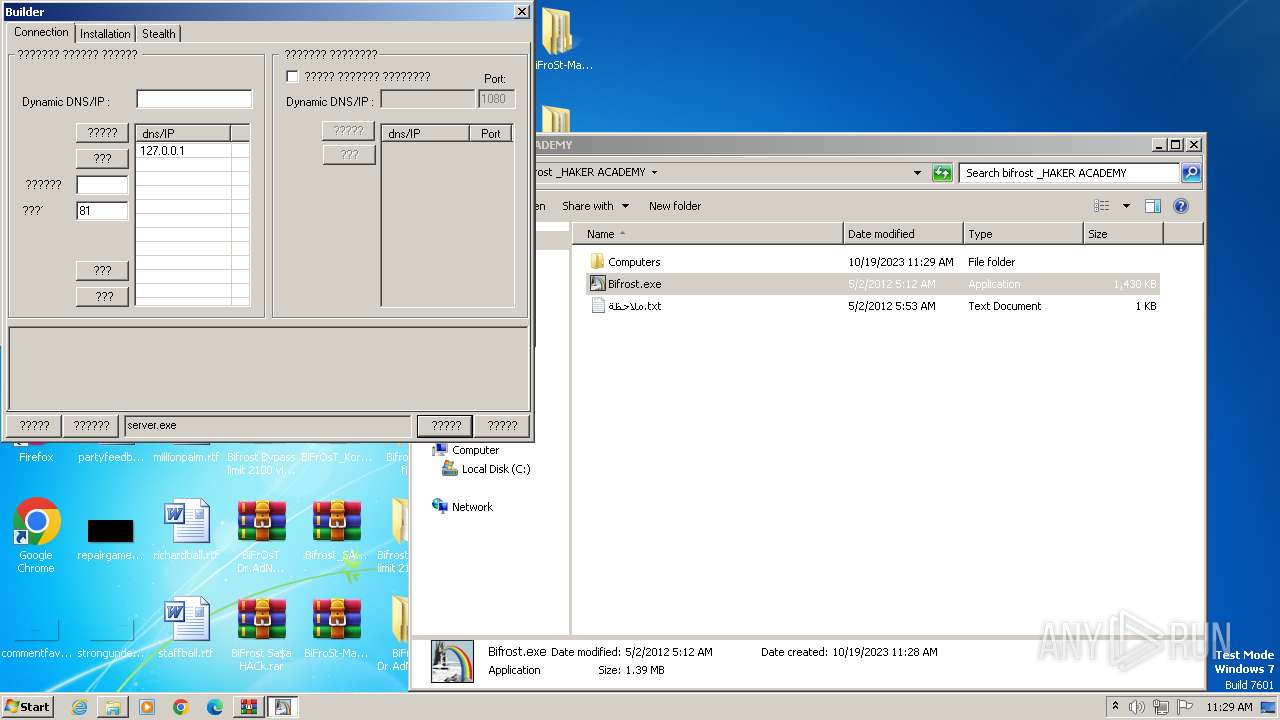The image size is (1280, 720).
Task: Click the rightmost button in Builder footer
Action: click(502, 425)
